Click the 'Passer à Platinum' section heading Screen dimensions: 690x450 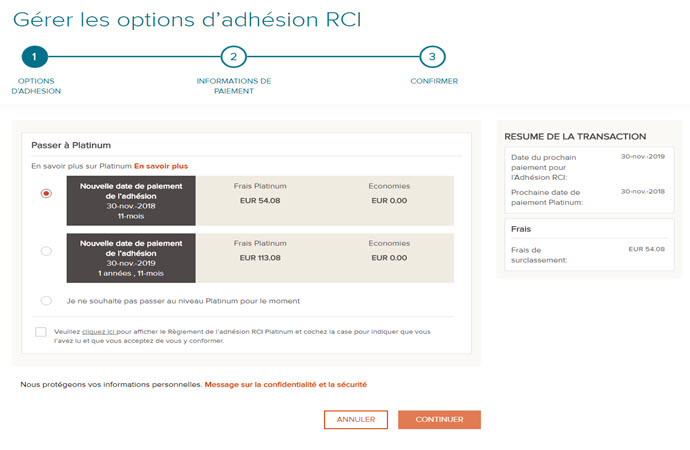[x=70, y=145]
